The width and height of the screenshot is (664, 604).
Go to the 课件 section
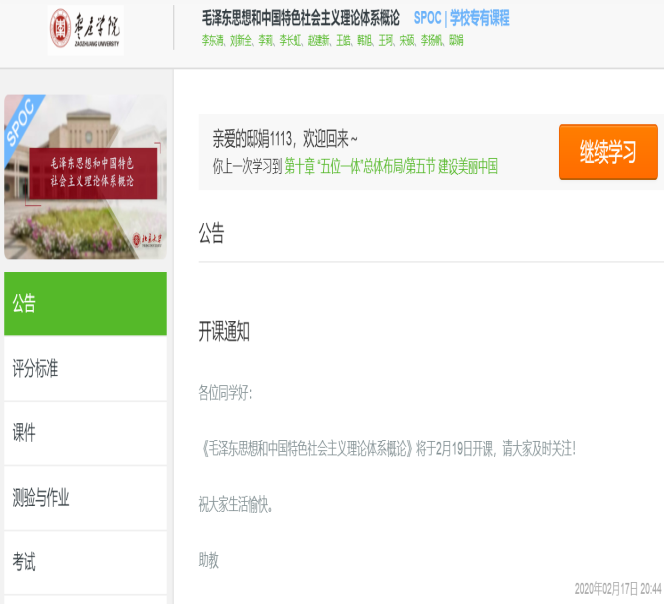pyautogui.click(x=85, y=433)
